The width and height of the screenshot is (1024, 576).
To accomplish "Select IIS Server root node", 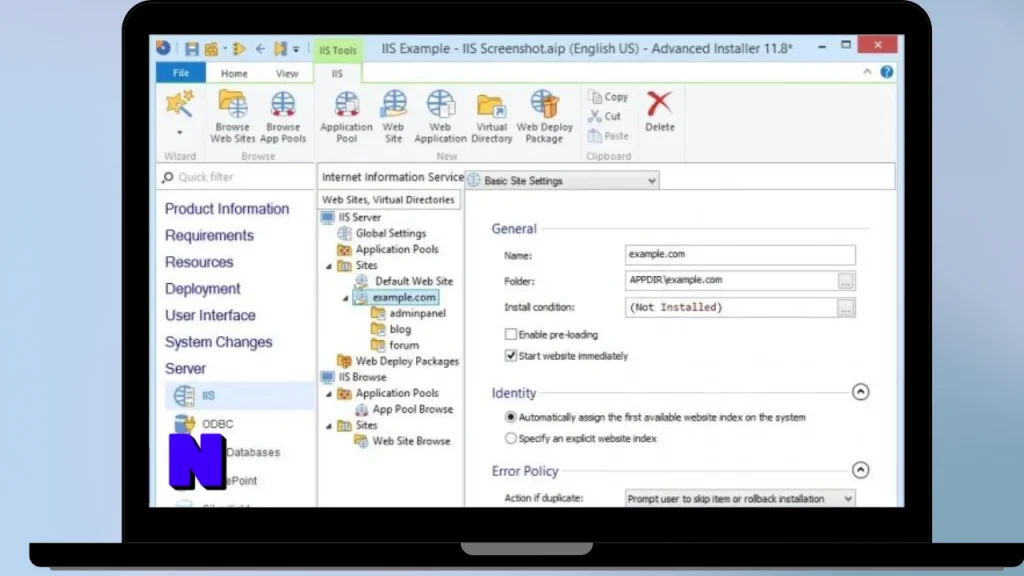I will click(x=359, y=217).
